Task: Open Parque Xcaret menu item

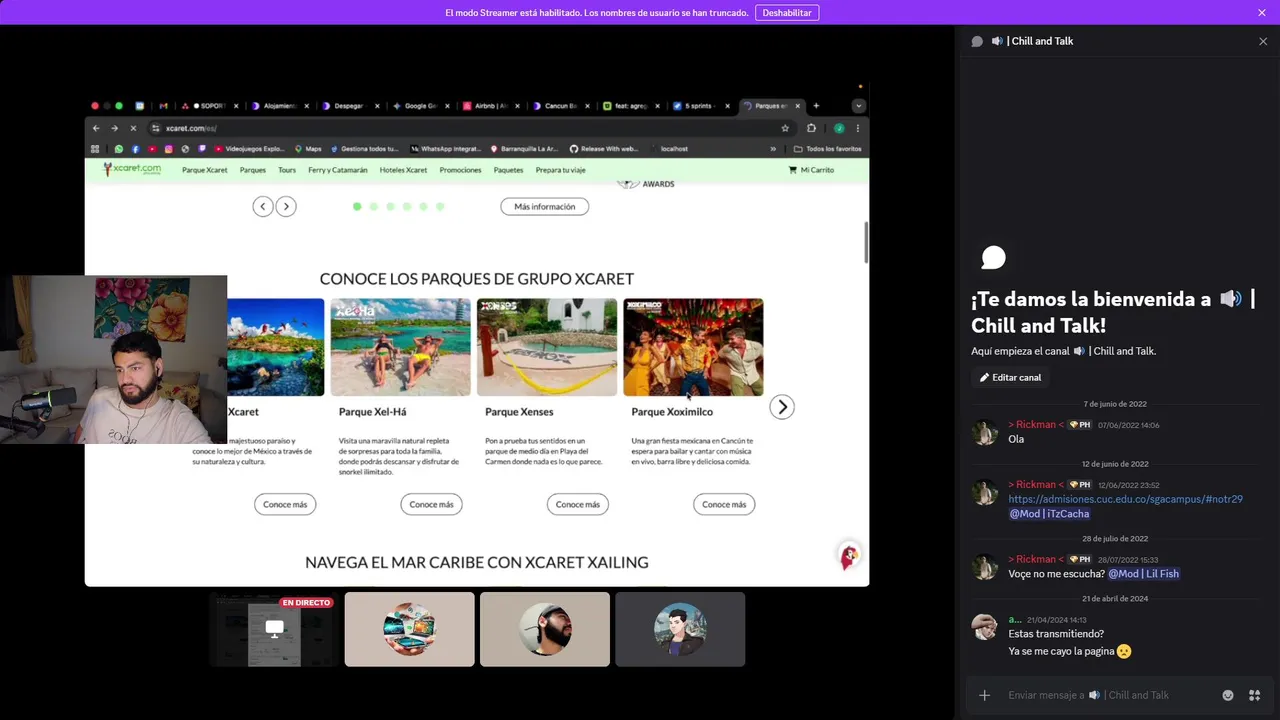Action: point(205,170)
